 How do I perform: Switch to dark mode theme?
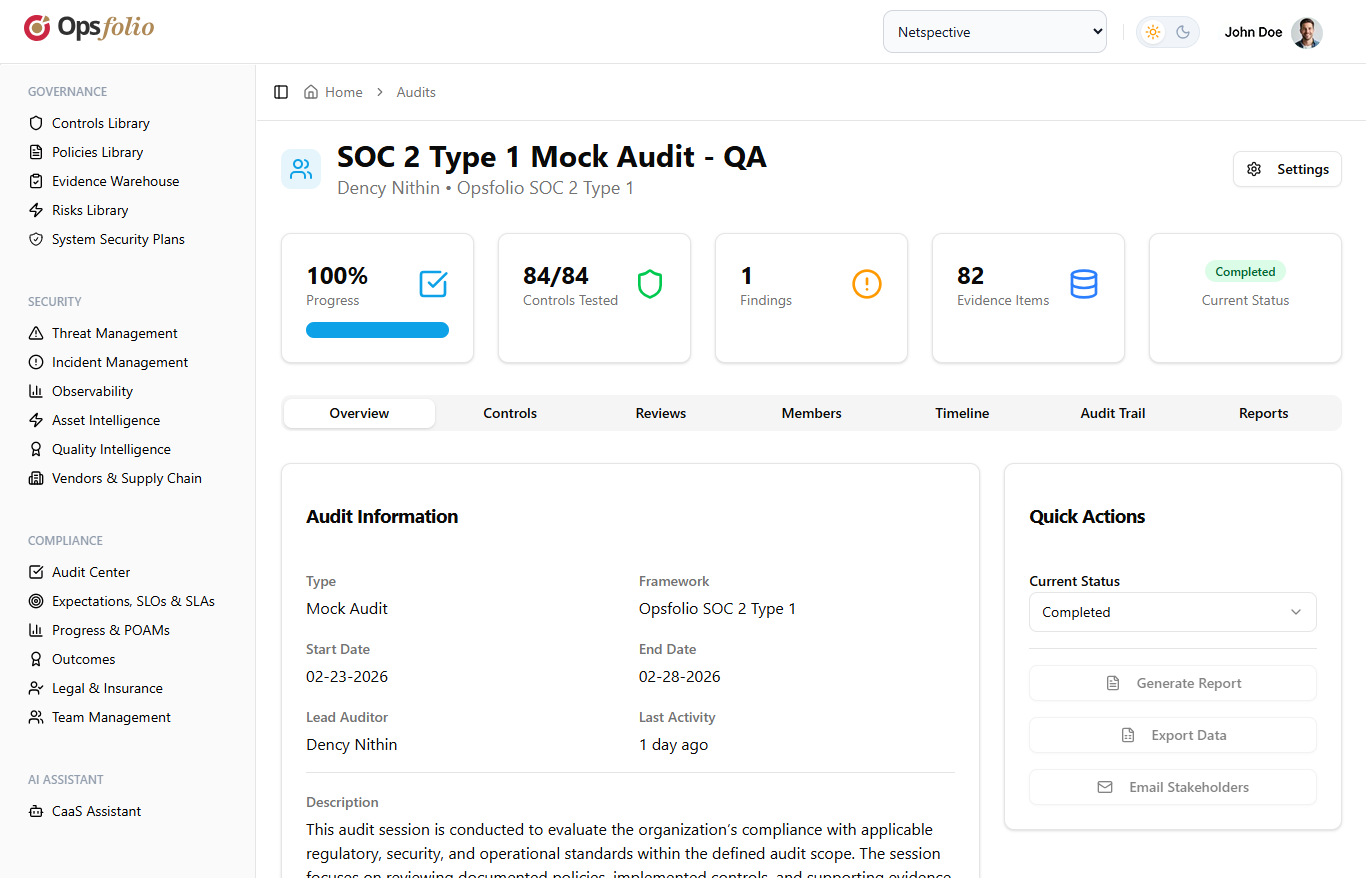pos(1183,31)
